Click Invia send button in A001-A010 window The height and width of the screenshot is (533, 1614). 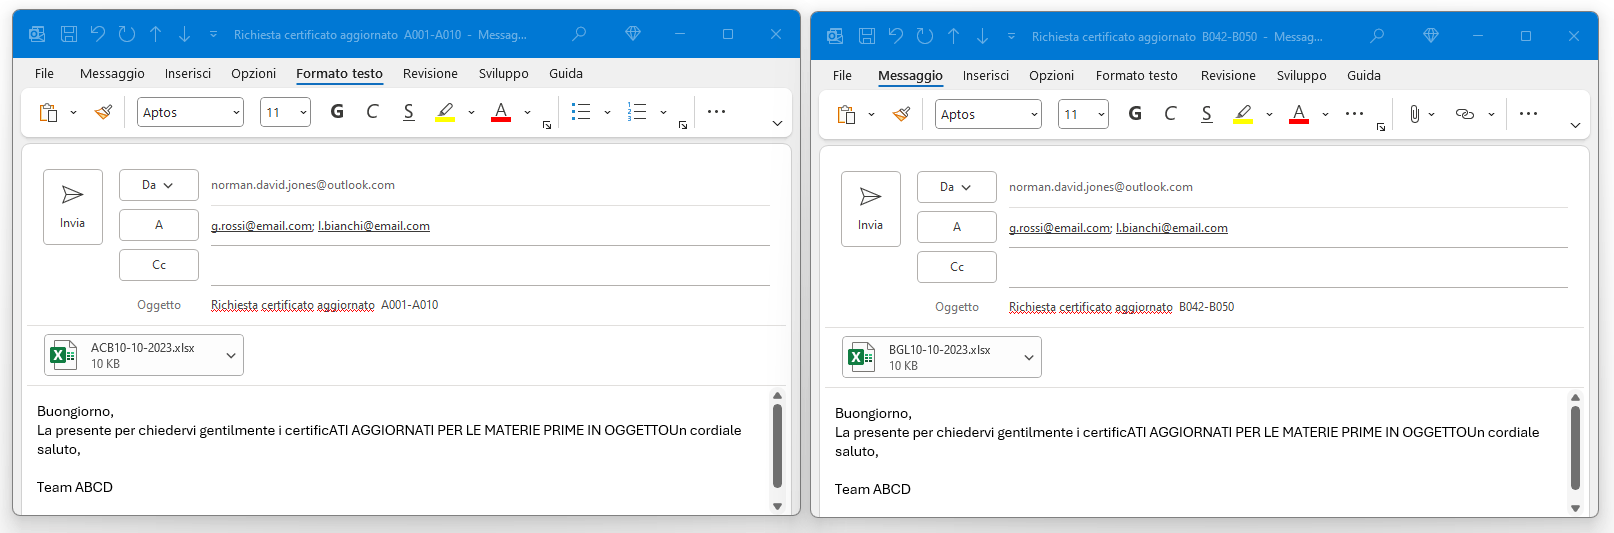coord(72,206)
